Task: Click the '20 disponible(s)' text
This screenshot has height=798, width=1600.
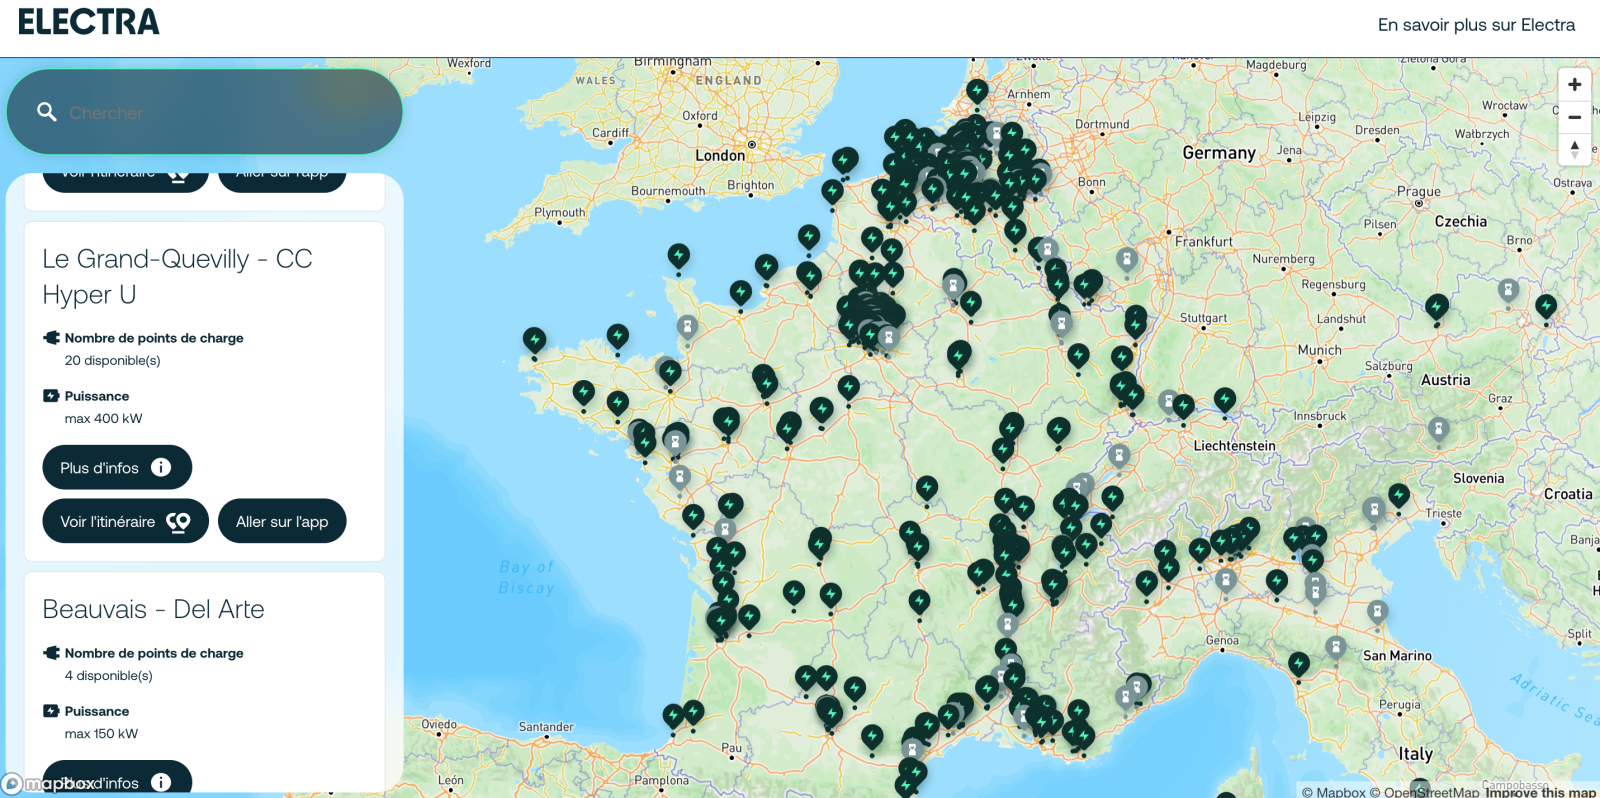Action: [112, 360]
